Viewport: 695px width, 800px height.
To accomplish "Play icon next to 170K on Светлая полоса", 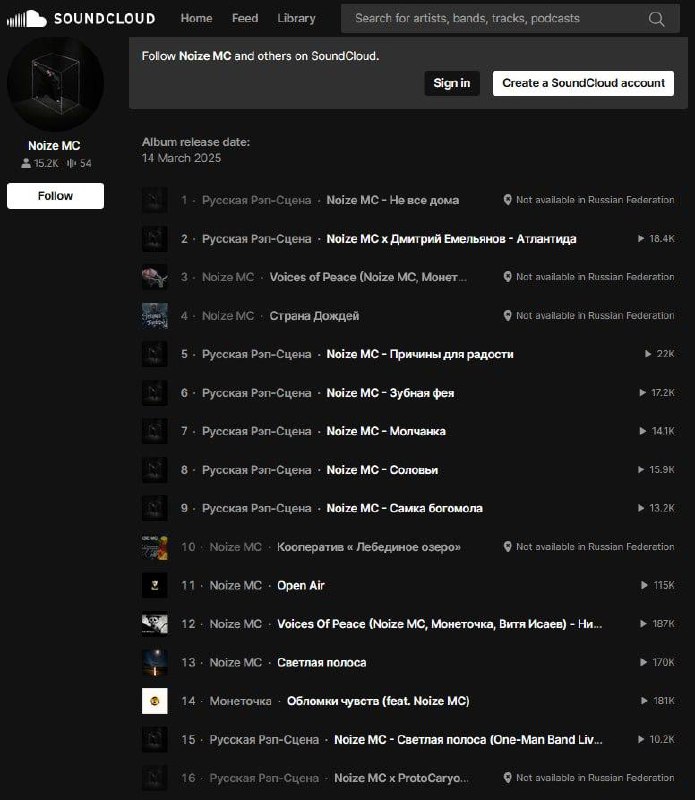I will [643, 662].
